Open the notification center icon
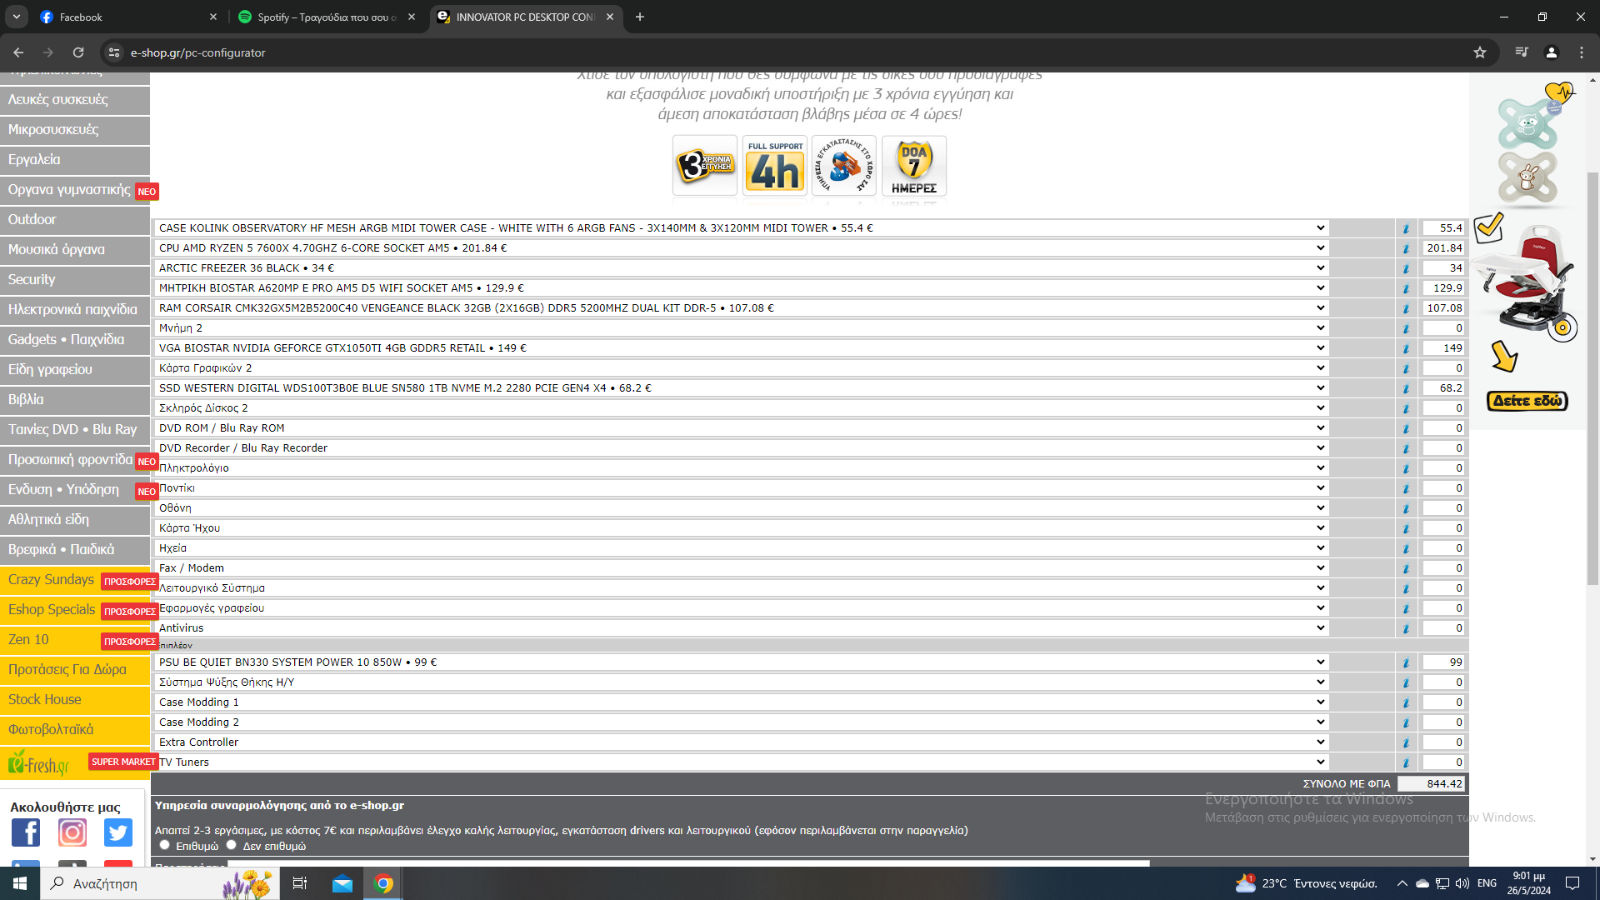This screenshot has width=1600, height=900. click(x=1572, y=883)
